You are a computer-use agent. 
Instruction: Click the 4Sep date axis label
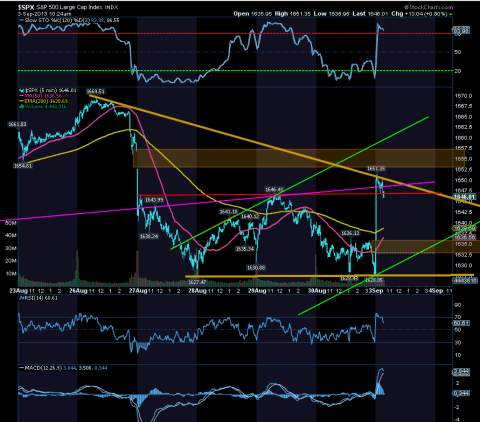tap(436, 291)
